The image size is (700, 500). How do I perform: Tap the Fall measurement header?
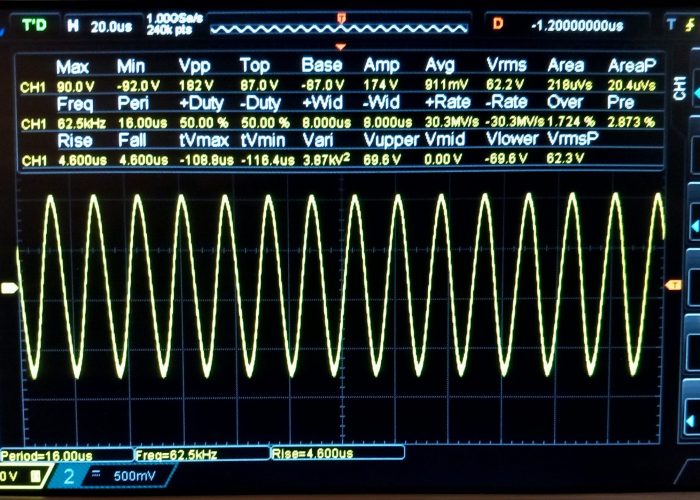point(132,141)
